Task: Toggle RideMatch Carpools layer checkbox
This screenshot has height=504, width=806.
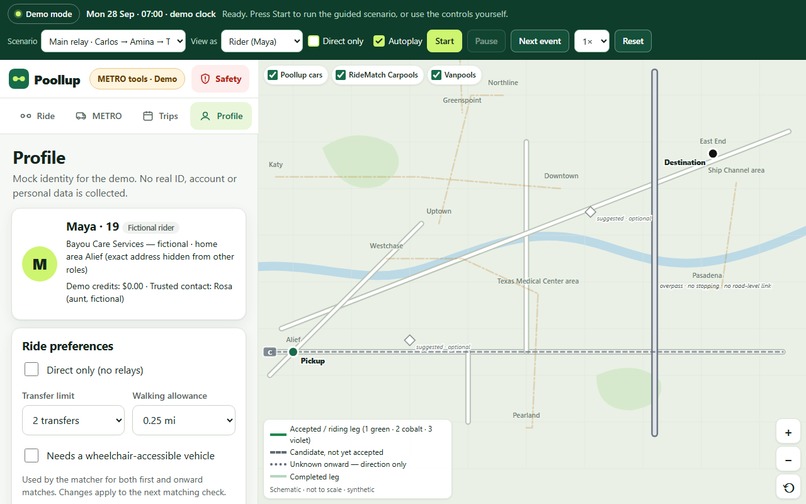Action: (x=340, y=75)
